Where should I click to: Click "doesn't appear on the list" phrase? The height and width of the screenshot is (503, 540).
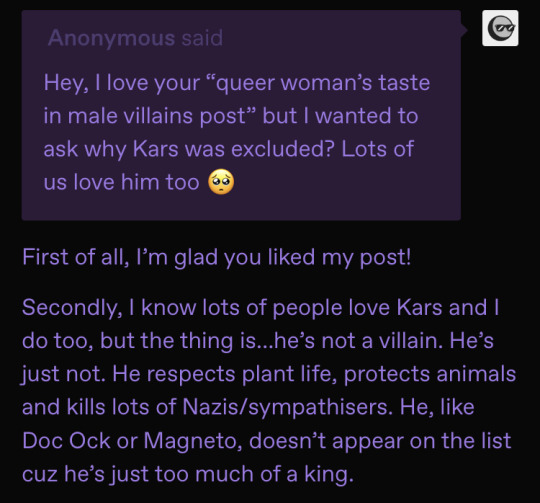[x=380, y=441]
